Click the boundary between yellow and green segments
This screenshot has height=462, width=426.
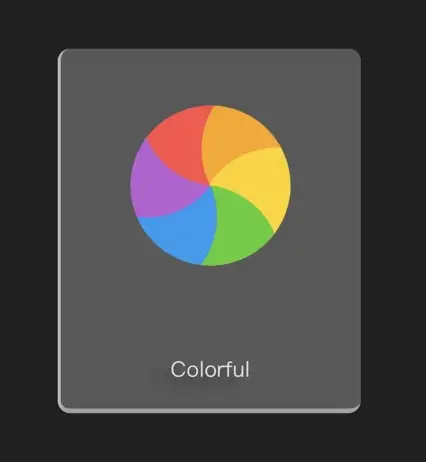click(x=253, y=202)
